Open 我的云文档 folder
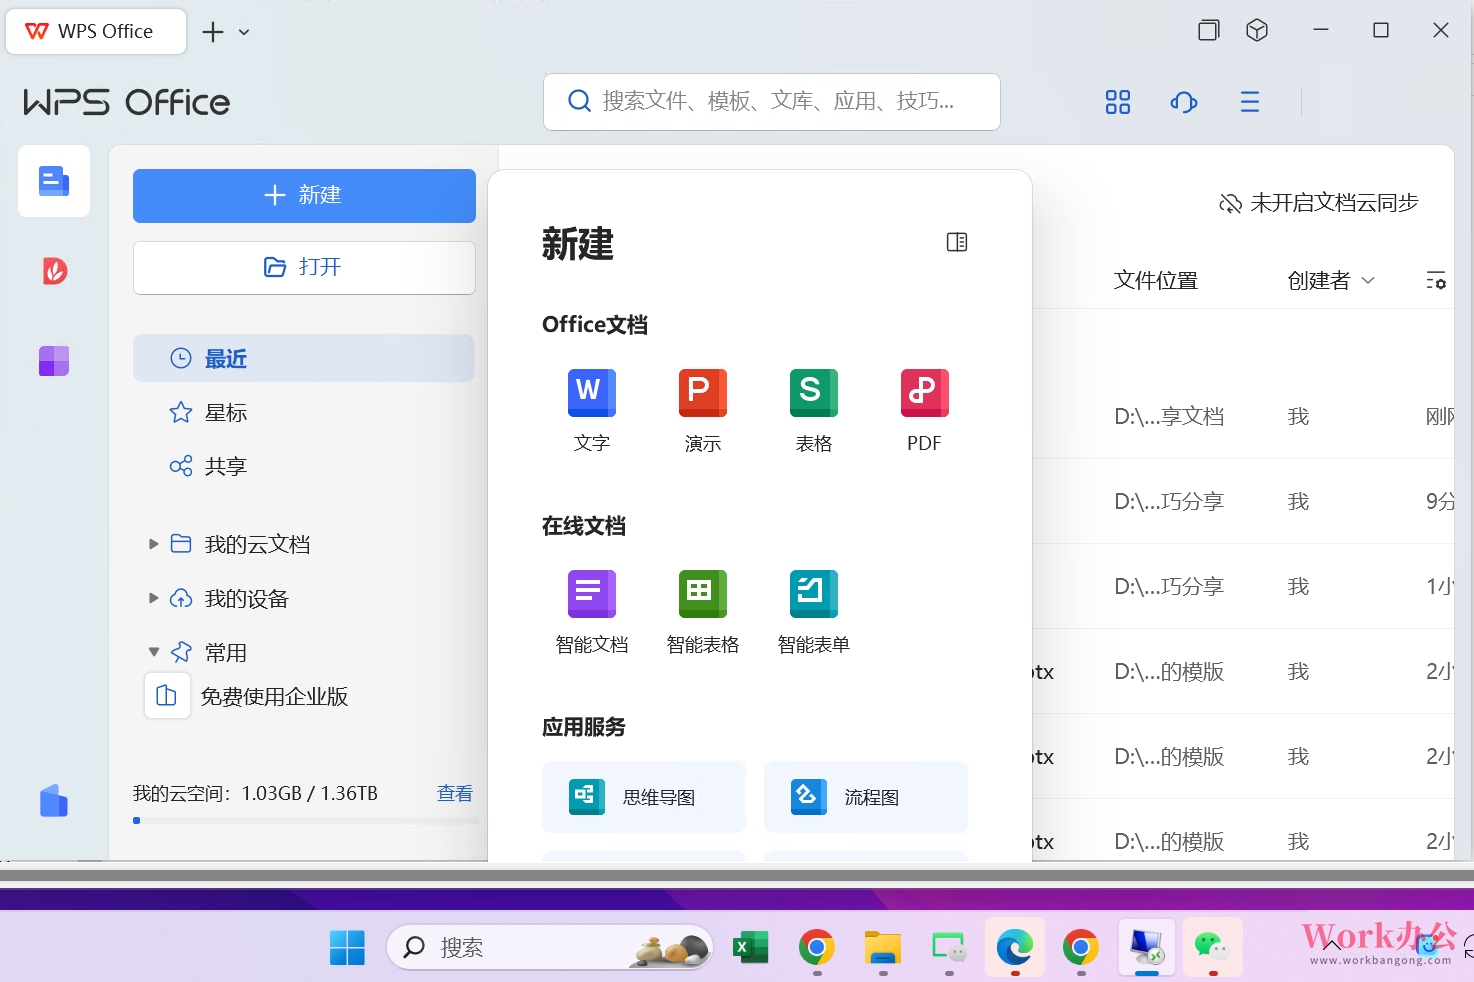This screenshot has height=982, width=1474. (257, 544)
